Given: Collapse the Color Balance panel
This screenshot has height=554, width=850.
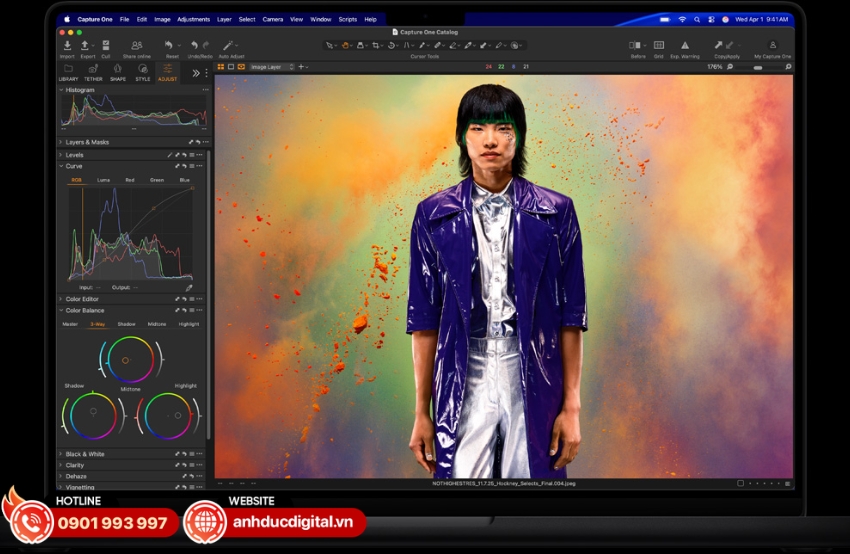Looking at the screenshot, I should (x=61, y=311).
